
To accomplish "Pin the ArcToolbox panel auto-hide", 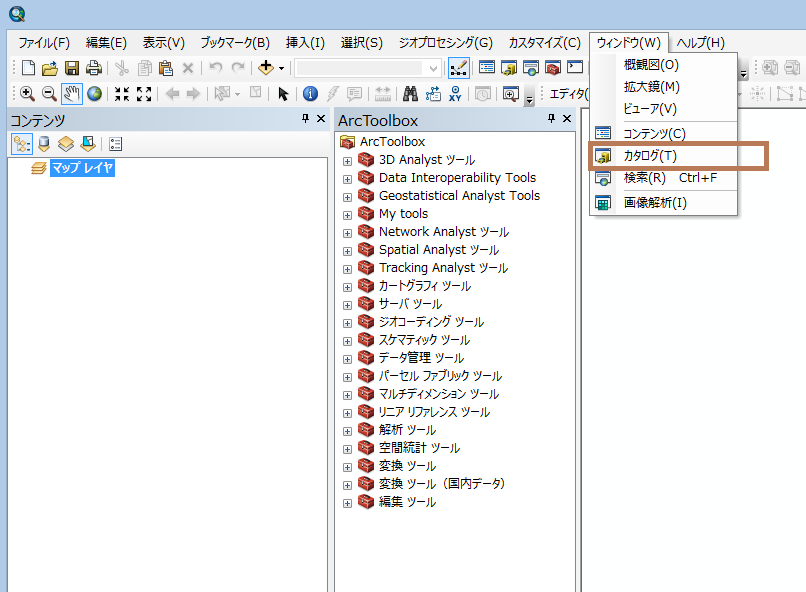I will 552,119.
